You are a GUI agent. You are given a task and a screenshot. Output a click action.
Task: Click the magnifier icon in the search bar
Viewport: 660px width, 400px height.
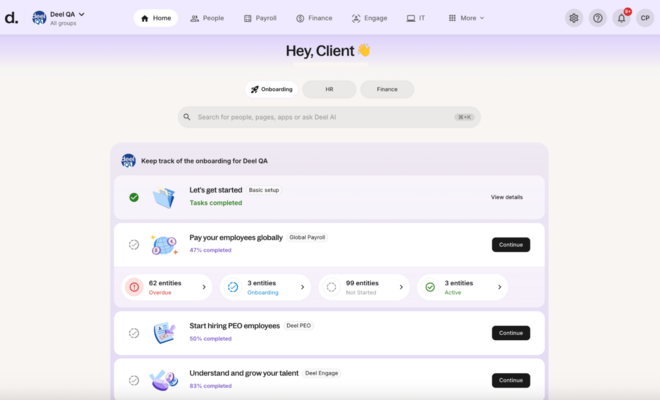point(187,117)
